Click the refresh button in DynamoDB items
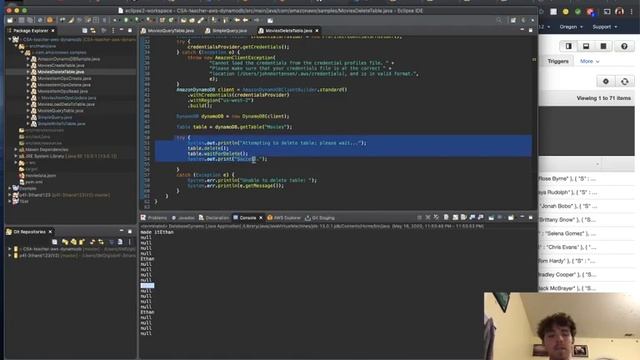This screenshot has width=640, height=360. tap(624, 82)
